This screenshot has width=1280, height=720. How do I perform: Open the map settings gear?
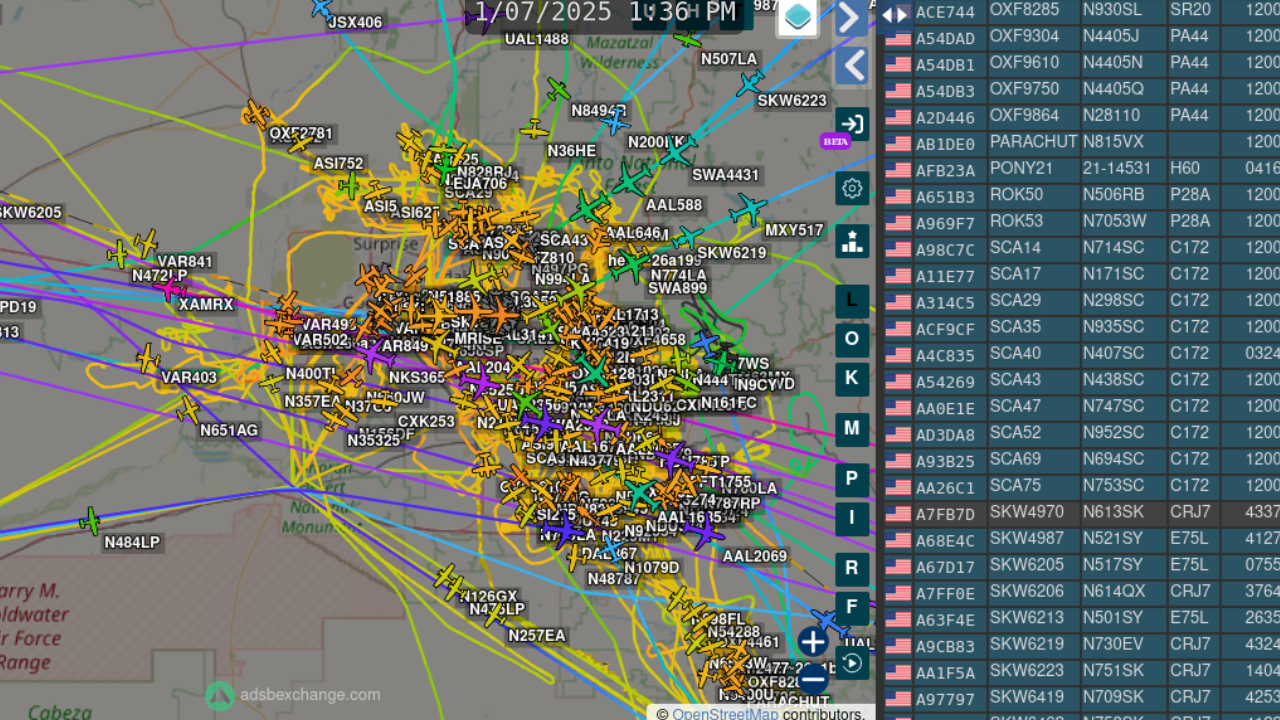point(852,188)
